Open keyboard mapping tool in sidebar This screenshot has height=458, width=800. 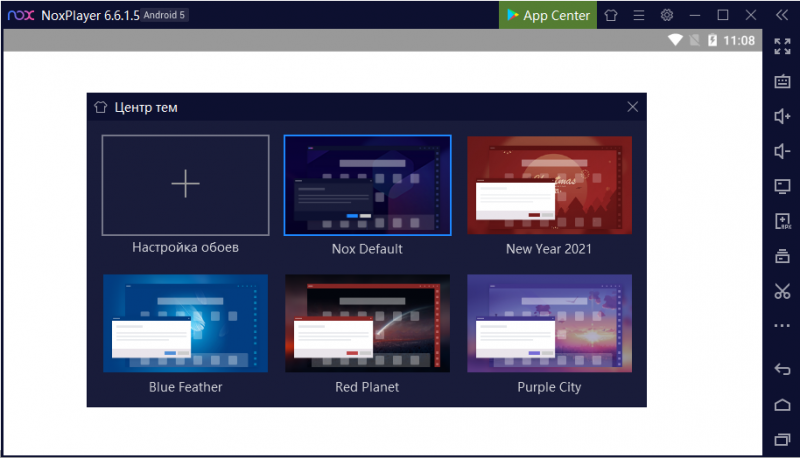click(x=782, y=82)
